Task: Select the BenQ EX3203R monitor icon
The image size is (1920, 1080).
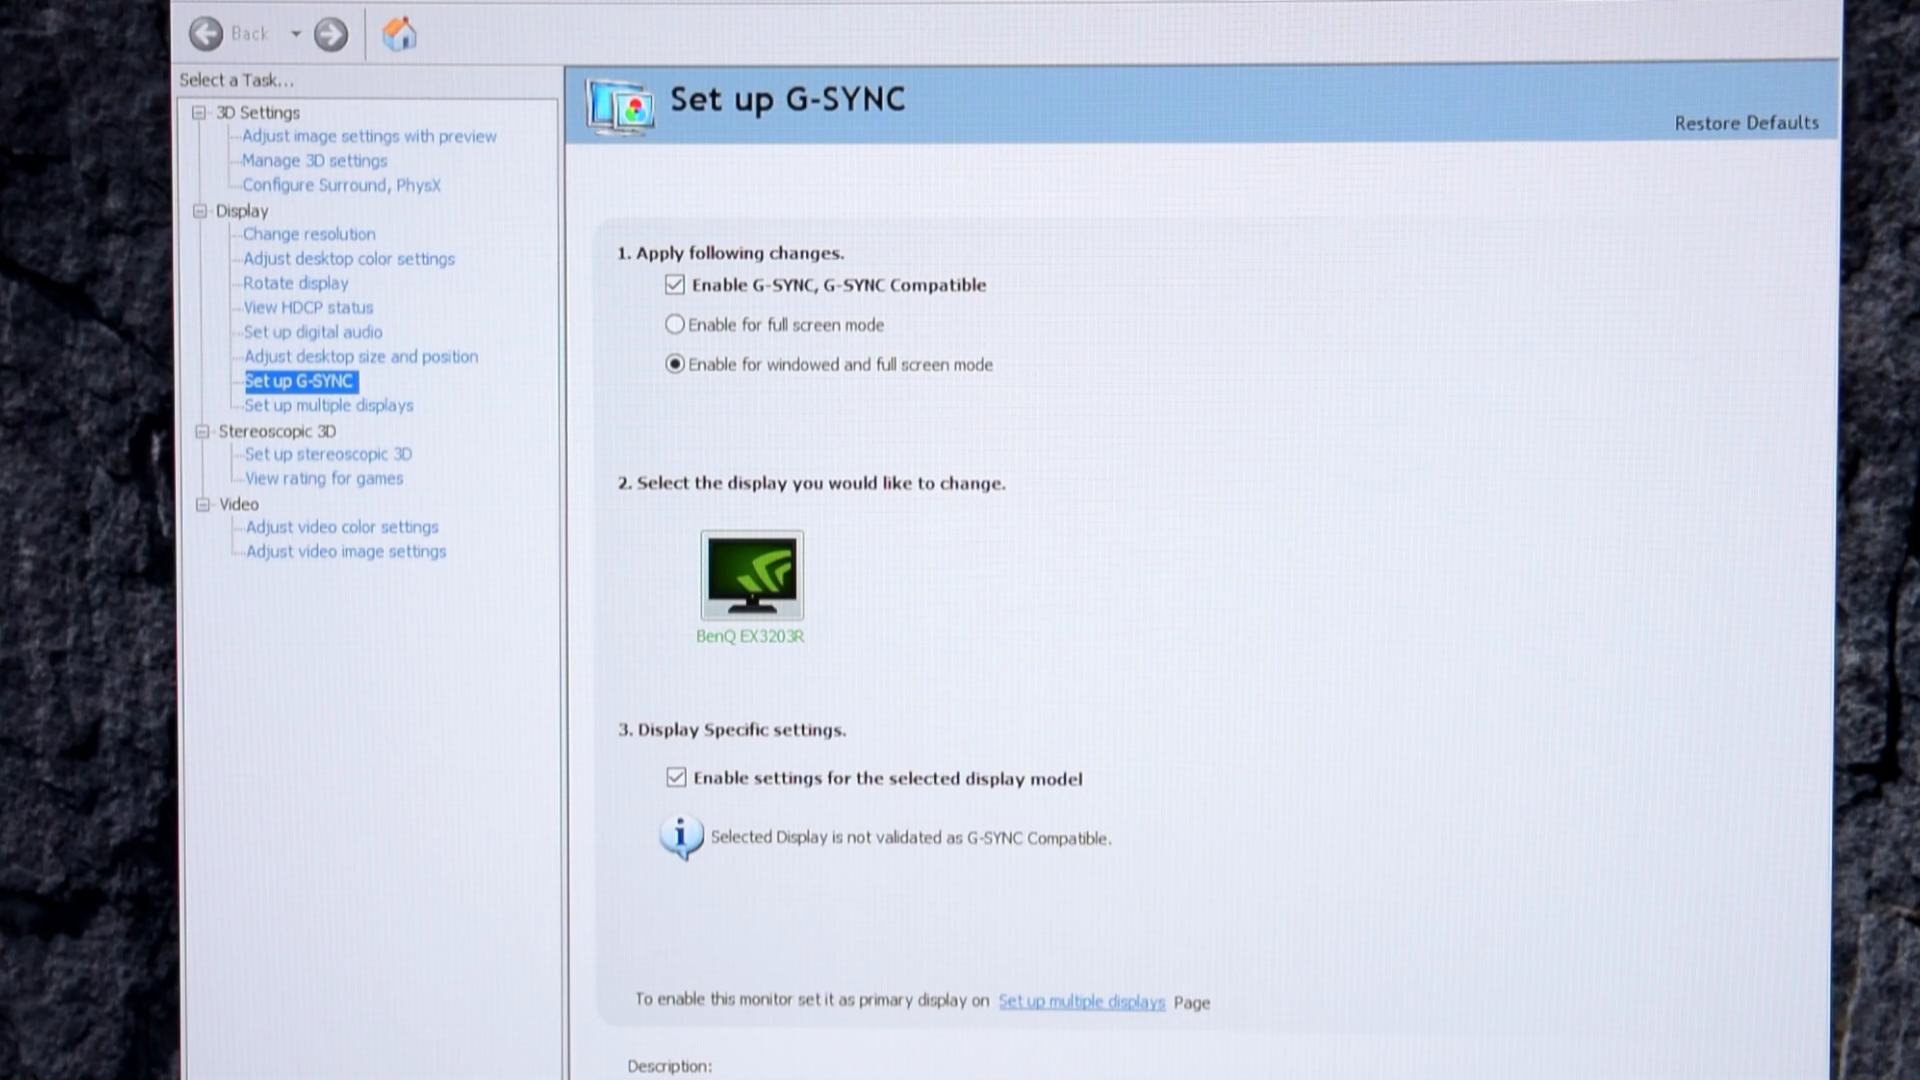Action: [752, 575]
